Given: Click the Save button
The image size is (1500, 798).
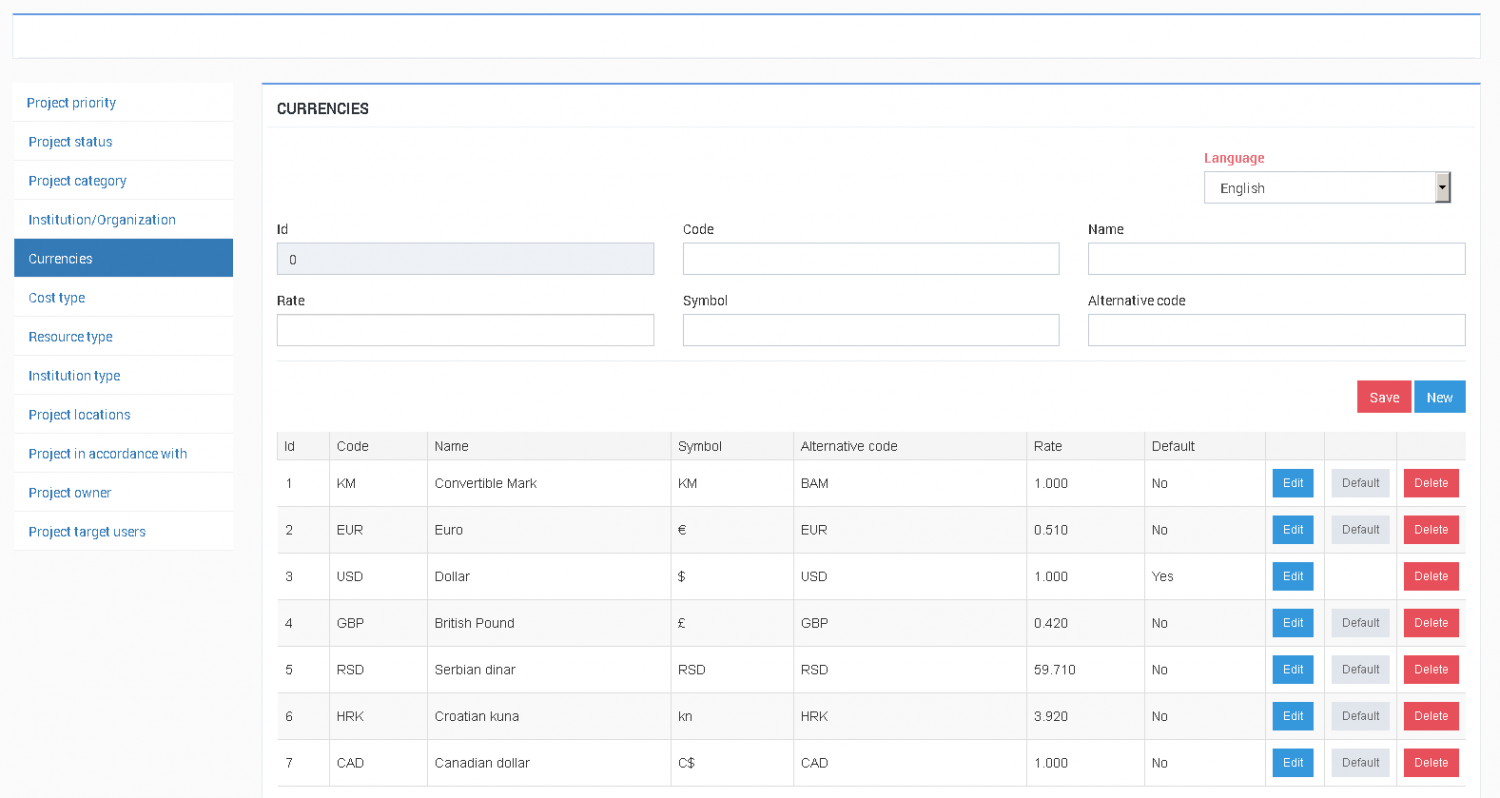Looking at the screenshot, I should pos(1384,396).
